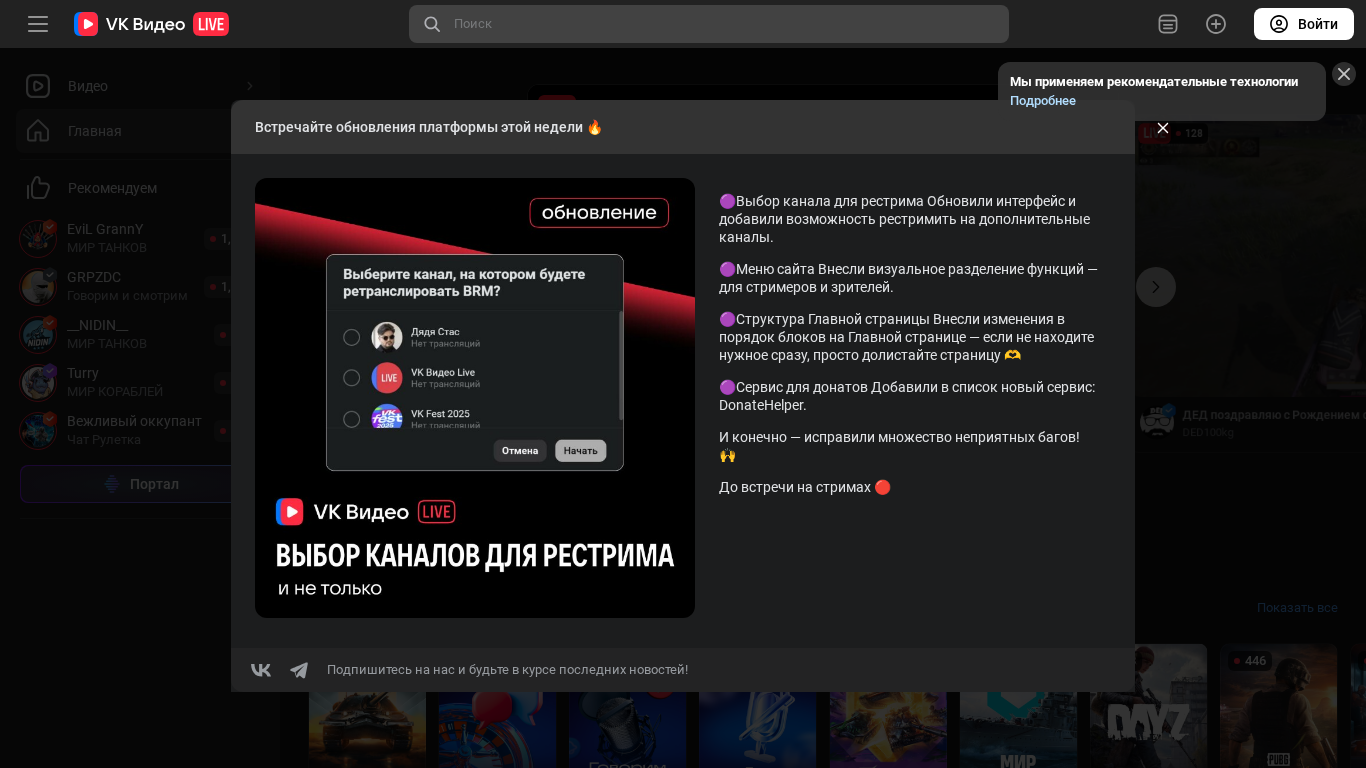Image resolution: width=1366 pixels, height=768 pixels.
Task: Open the feed icon left of the plus button
Action: click(1168, 24)
